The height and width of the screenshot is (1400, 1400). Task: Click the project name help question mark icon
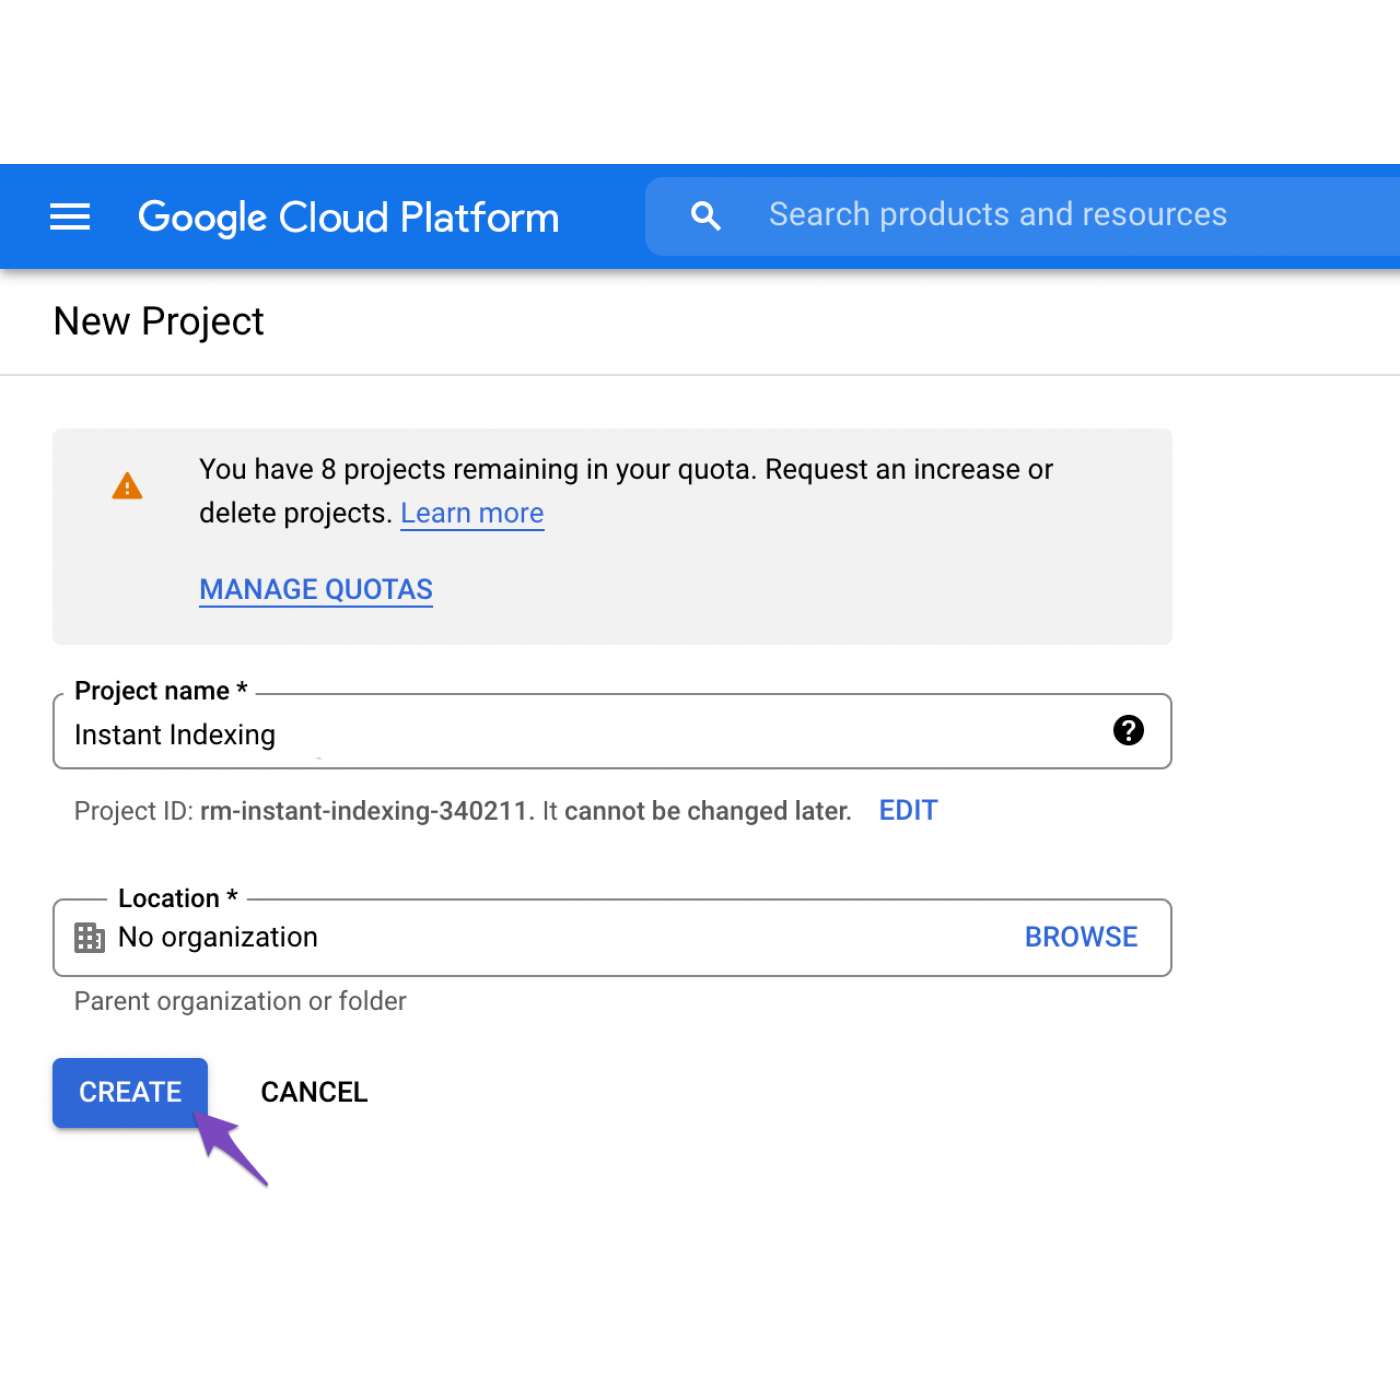point(1128,731)
